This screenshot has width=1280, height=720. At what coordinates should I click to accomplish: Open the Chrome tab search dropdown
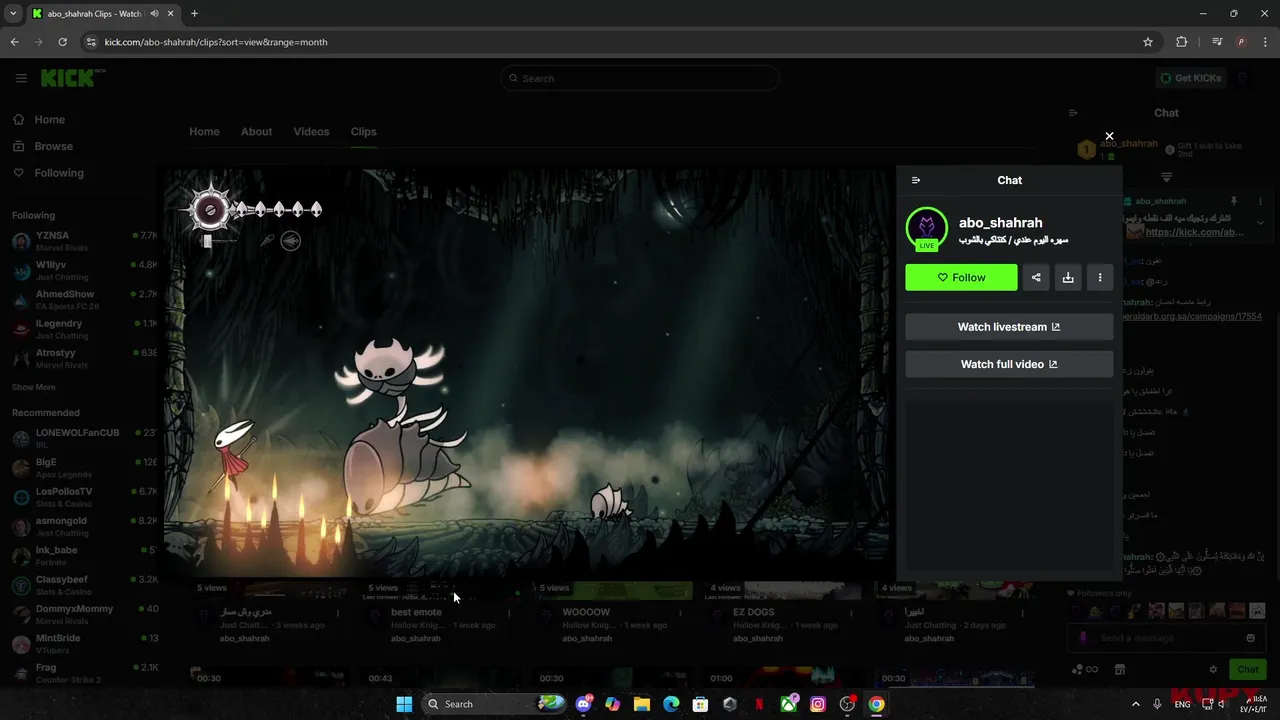[13, 13]
